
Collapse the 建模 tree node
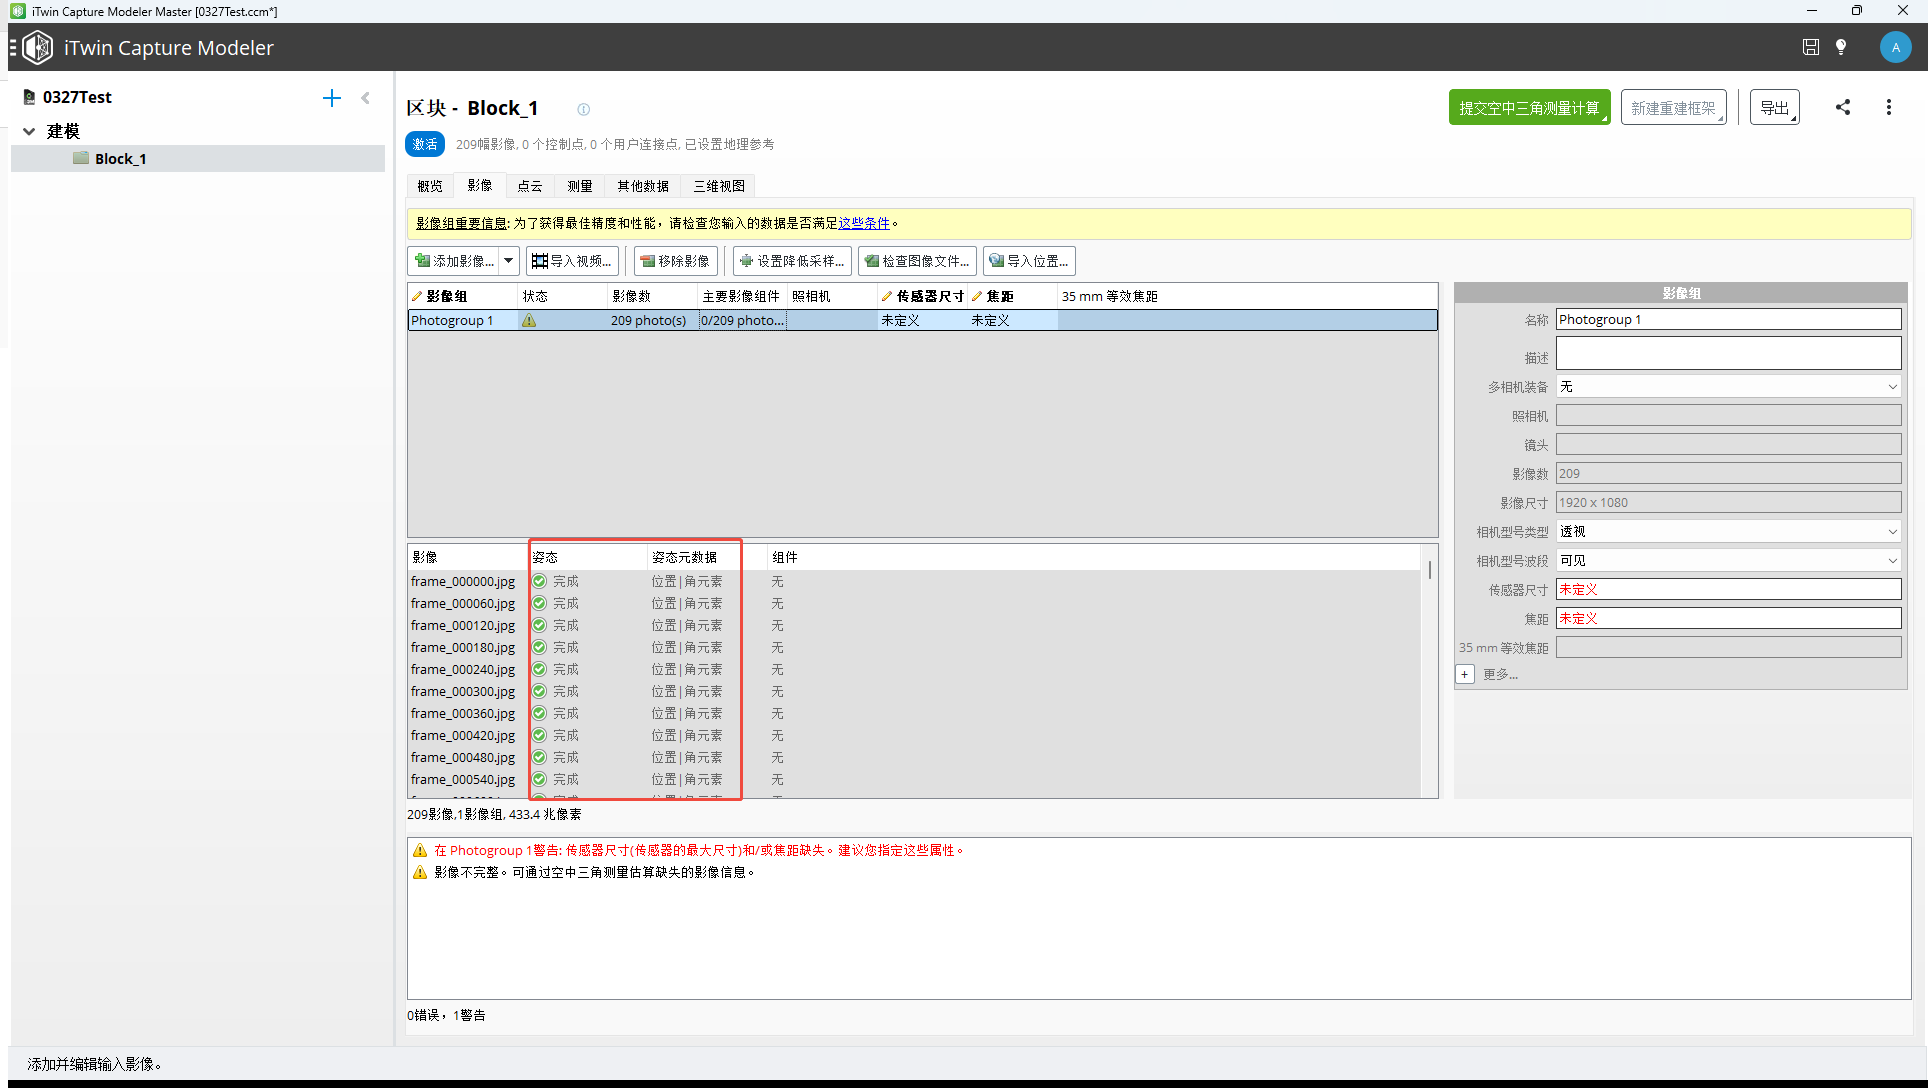click(x=29, y=131)
